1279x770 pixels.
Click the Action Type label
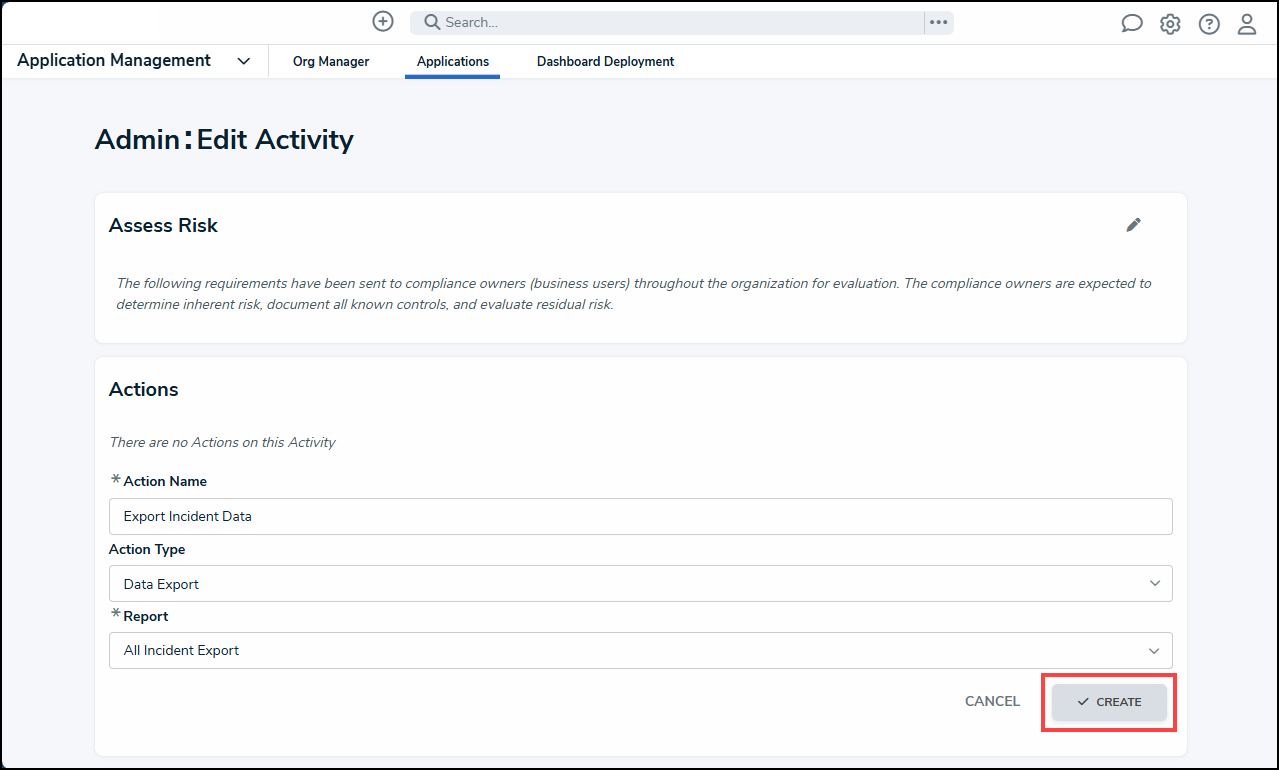coord(147,549)
